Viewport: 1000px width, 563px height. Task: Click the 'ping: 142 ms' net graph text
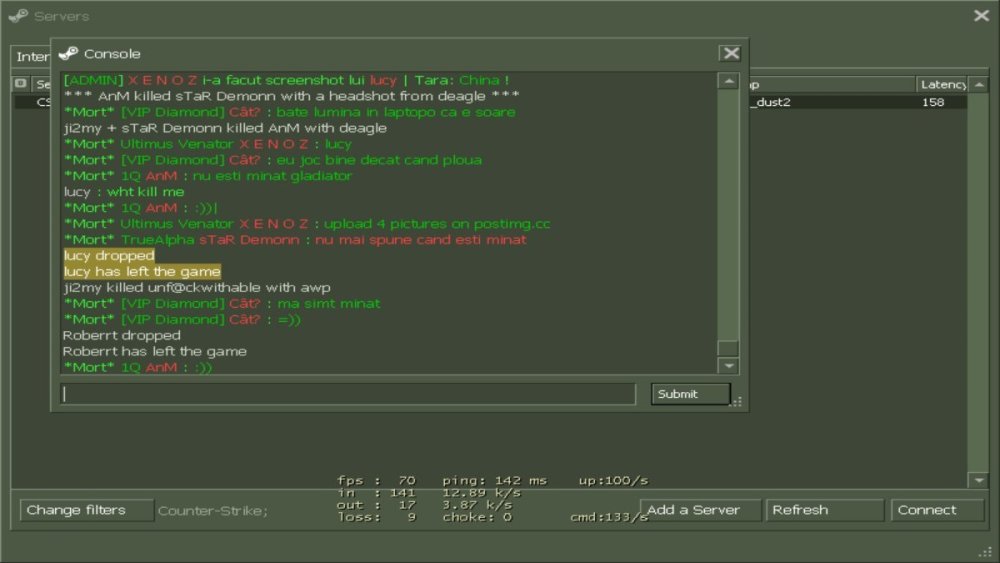coord(494,480)
